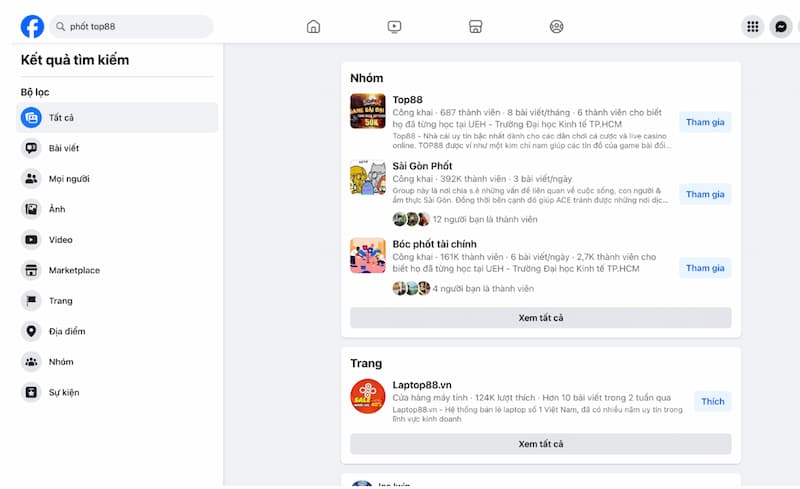Click 'Công khai · 687 thành viên' description line
Screen dimensions: 800x489
point(527,112)
